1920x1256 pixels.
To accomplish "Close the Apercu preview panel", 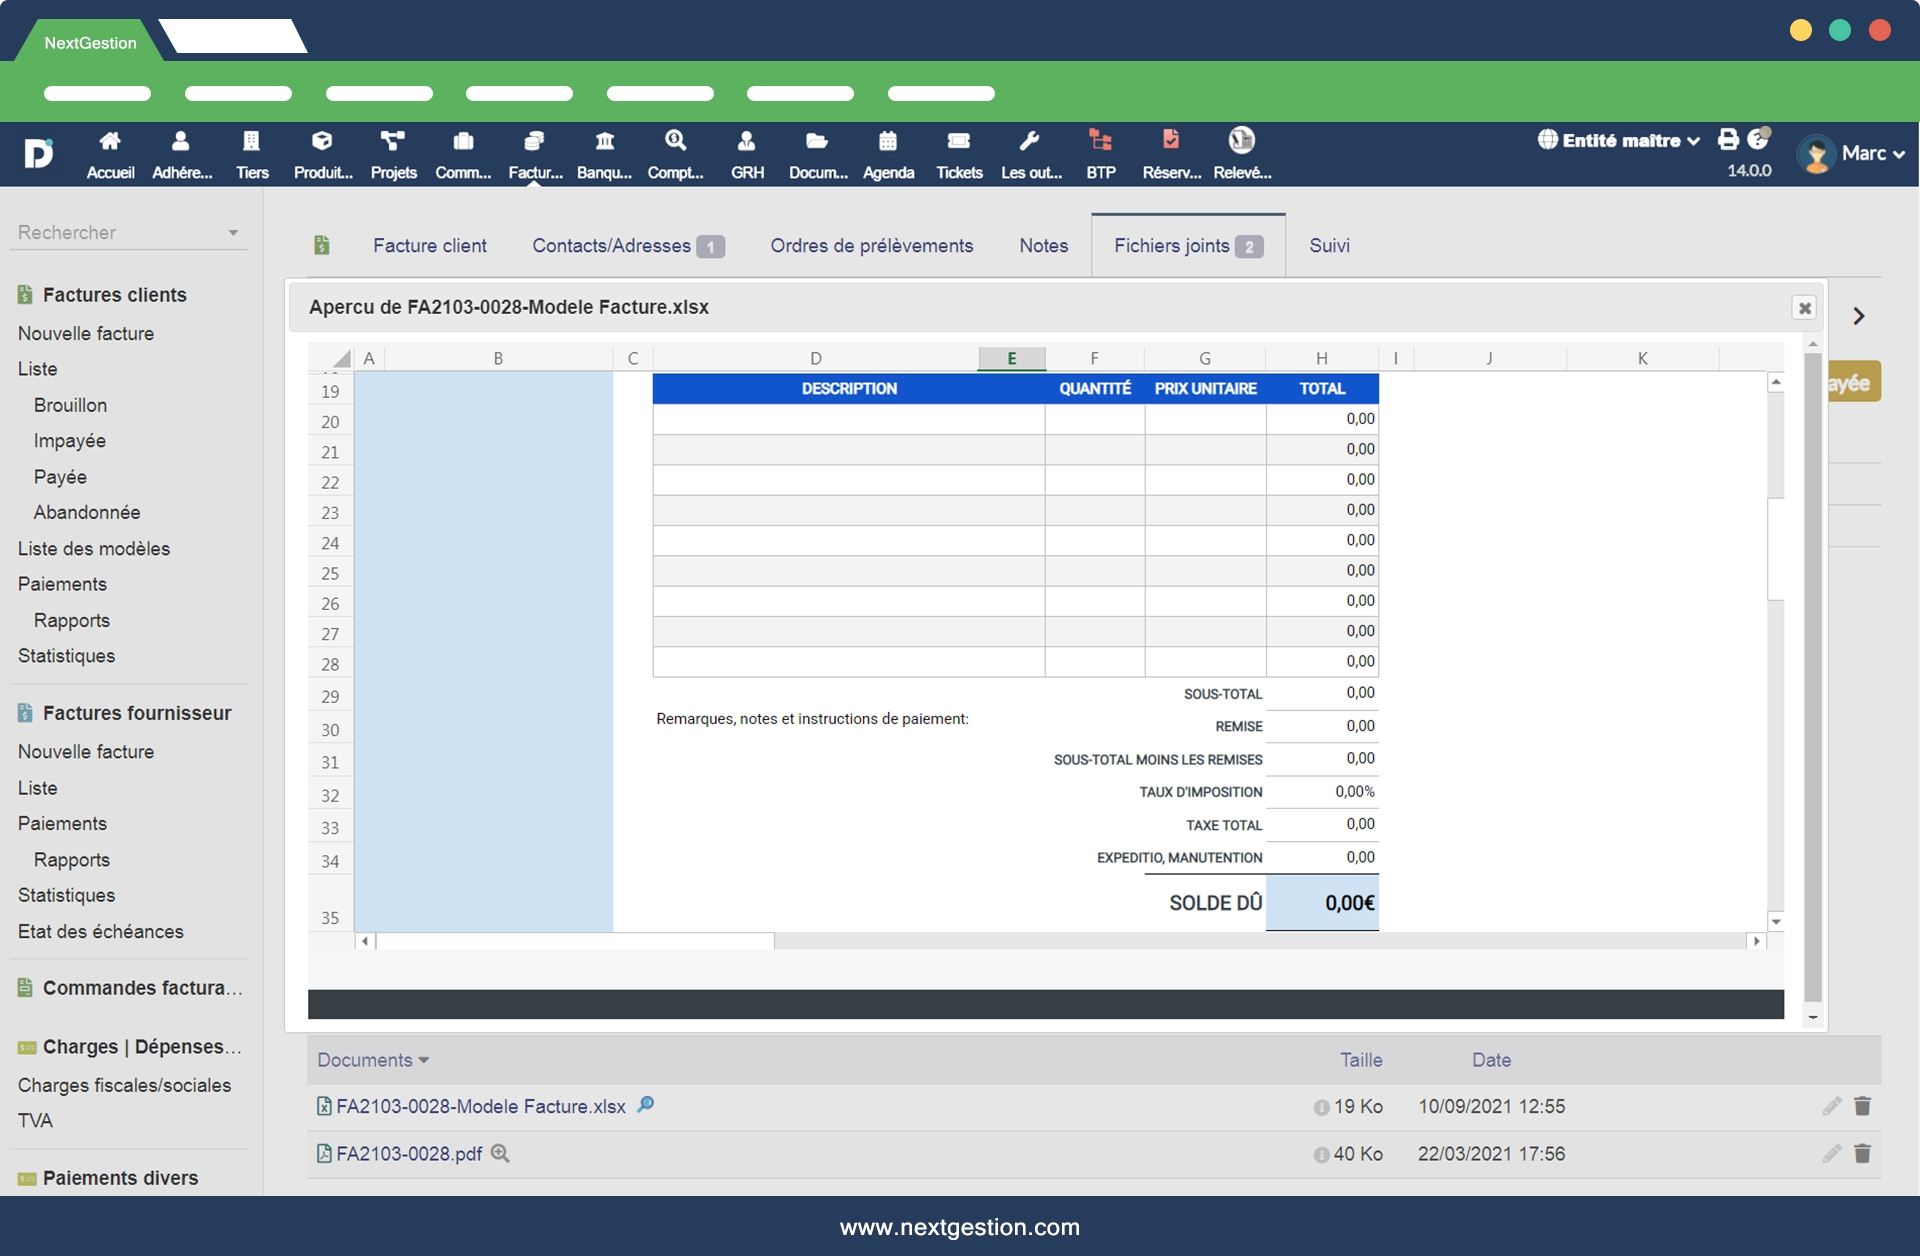I will 1804,308.
